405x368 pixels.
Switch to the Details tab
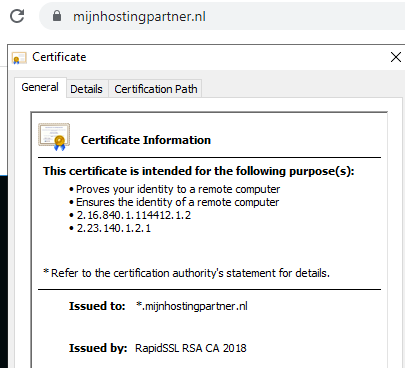tap(86, 89)
